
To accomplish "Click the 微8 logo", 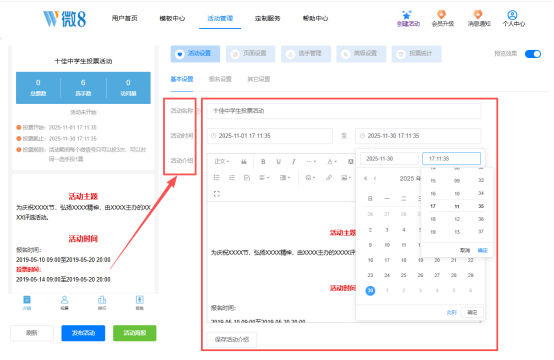I will click(x=64, y=19).
